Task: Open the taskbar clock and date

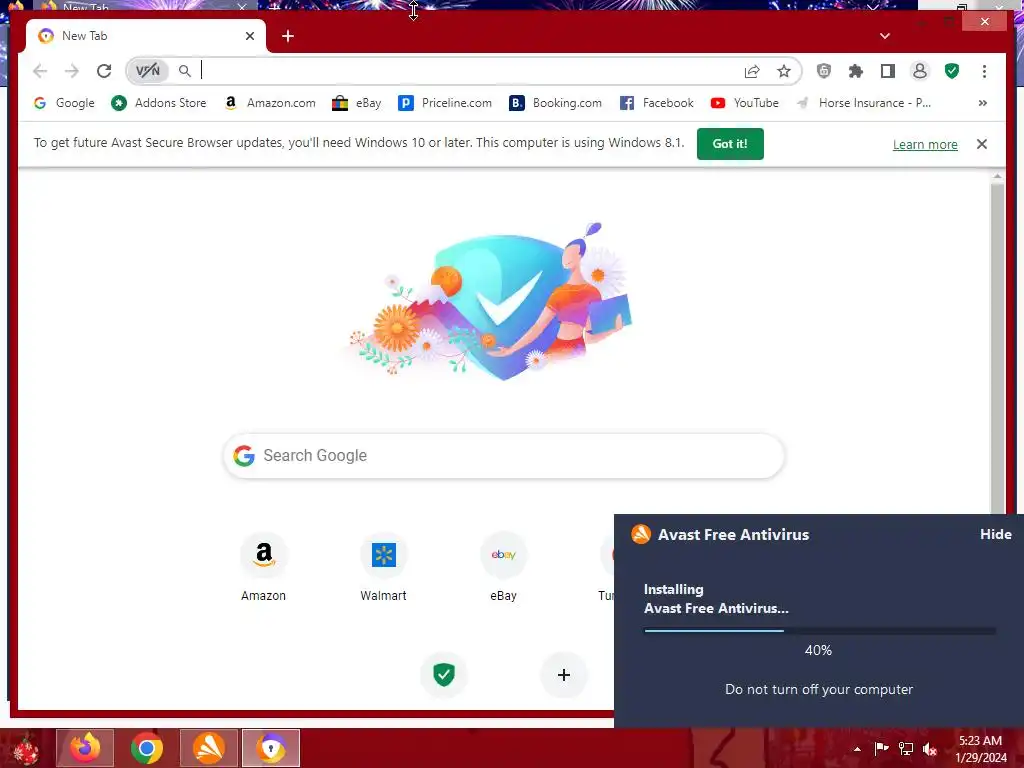Action: pos(980,749)
